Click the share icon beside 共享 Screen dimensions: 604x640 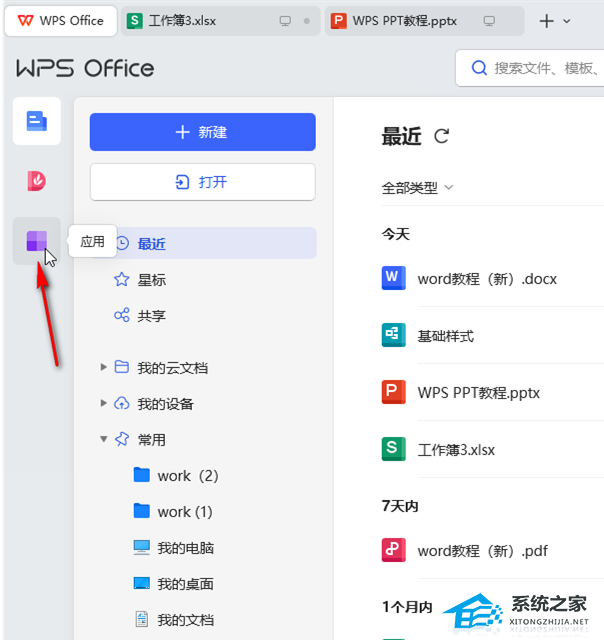point(122,315)
